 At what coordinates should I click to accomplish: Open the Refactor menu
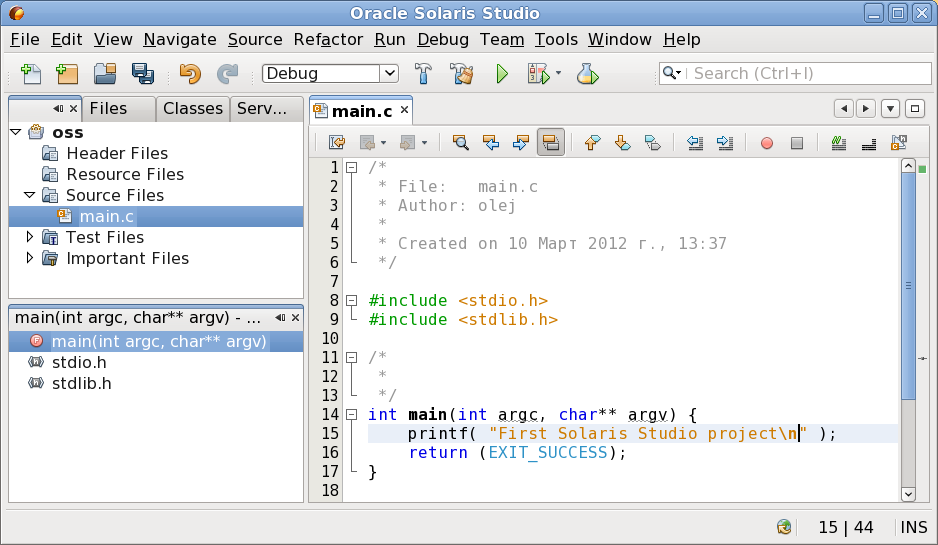328,39
